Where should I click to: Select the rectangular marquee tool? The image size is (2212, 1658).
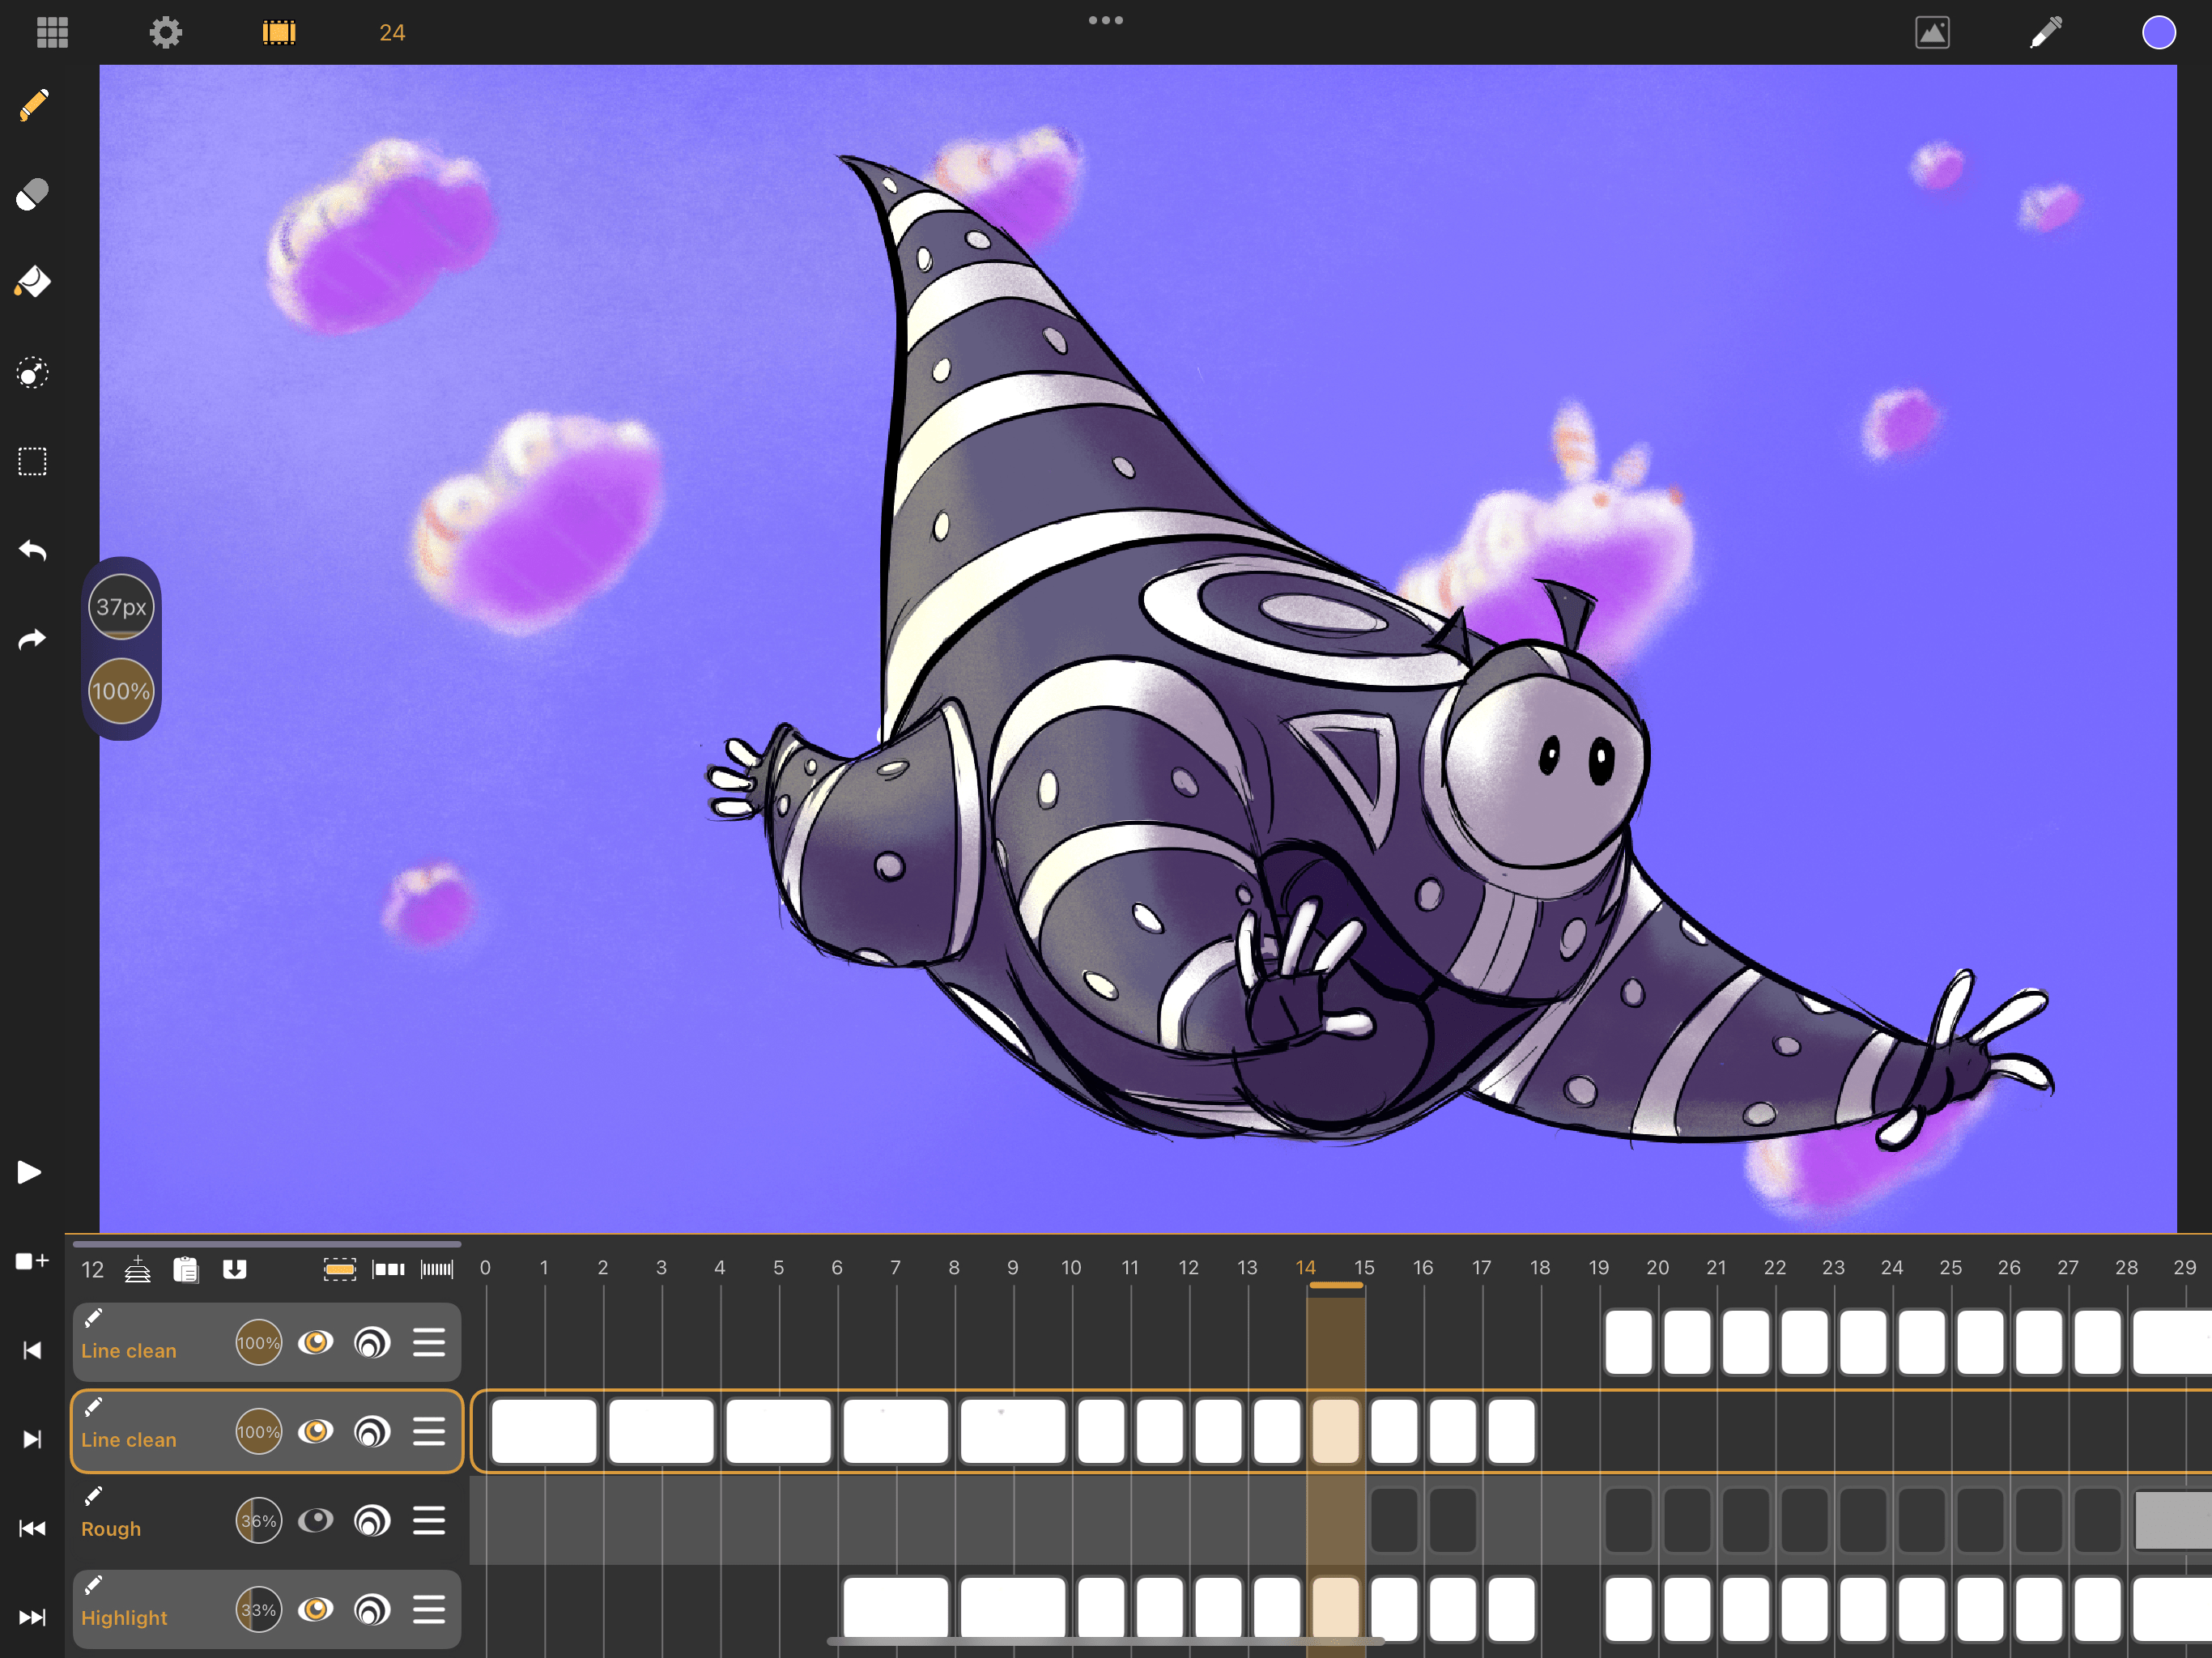[33, 462]
